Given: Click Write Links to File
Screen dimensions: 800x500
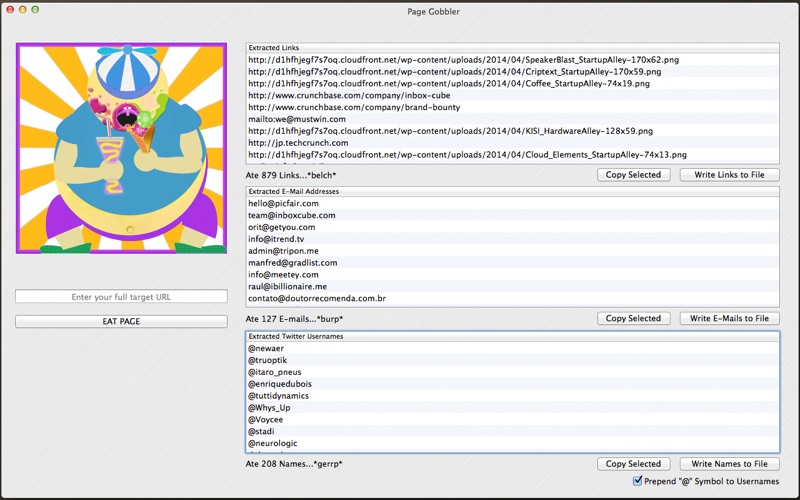Looking at the screenshot, I should (x=729, y=174).
